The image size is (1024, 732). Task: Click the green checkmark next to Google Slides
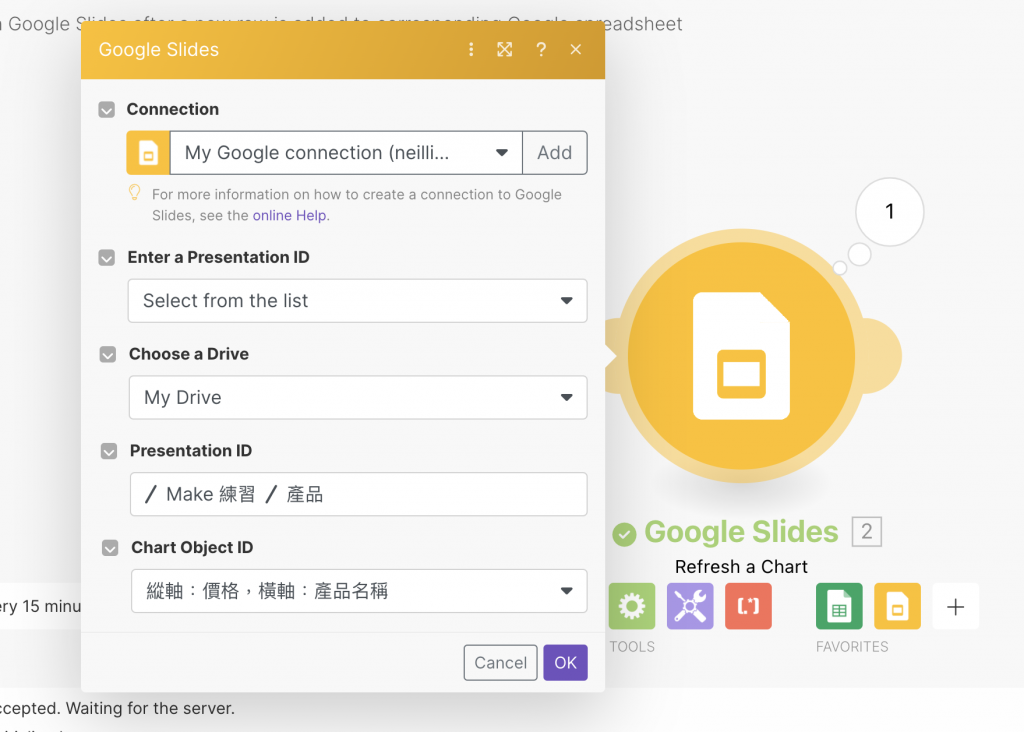click(624, 534)
